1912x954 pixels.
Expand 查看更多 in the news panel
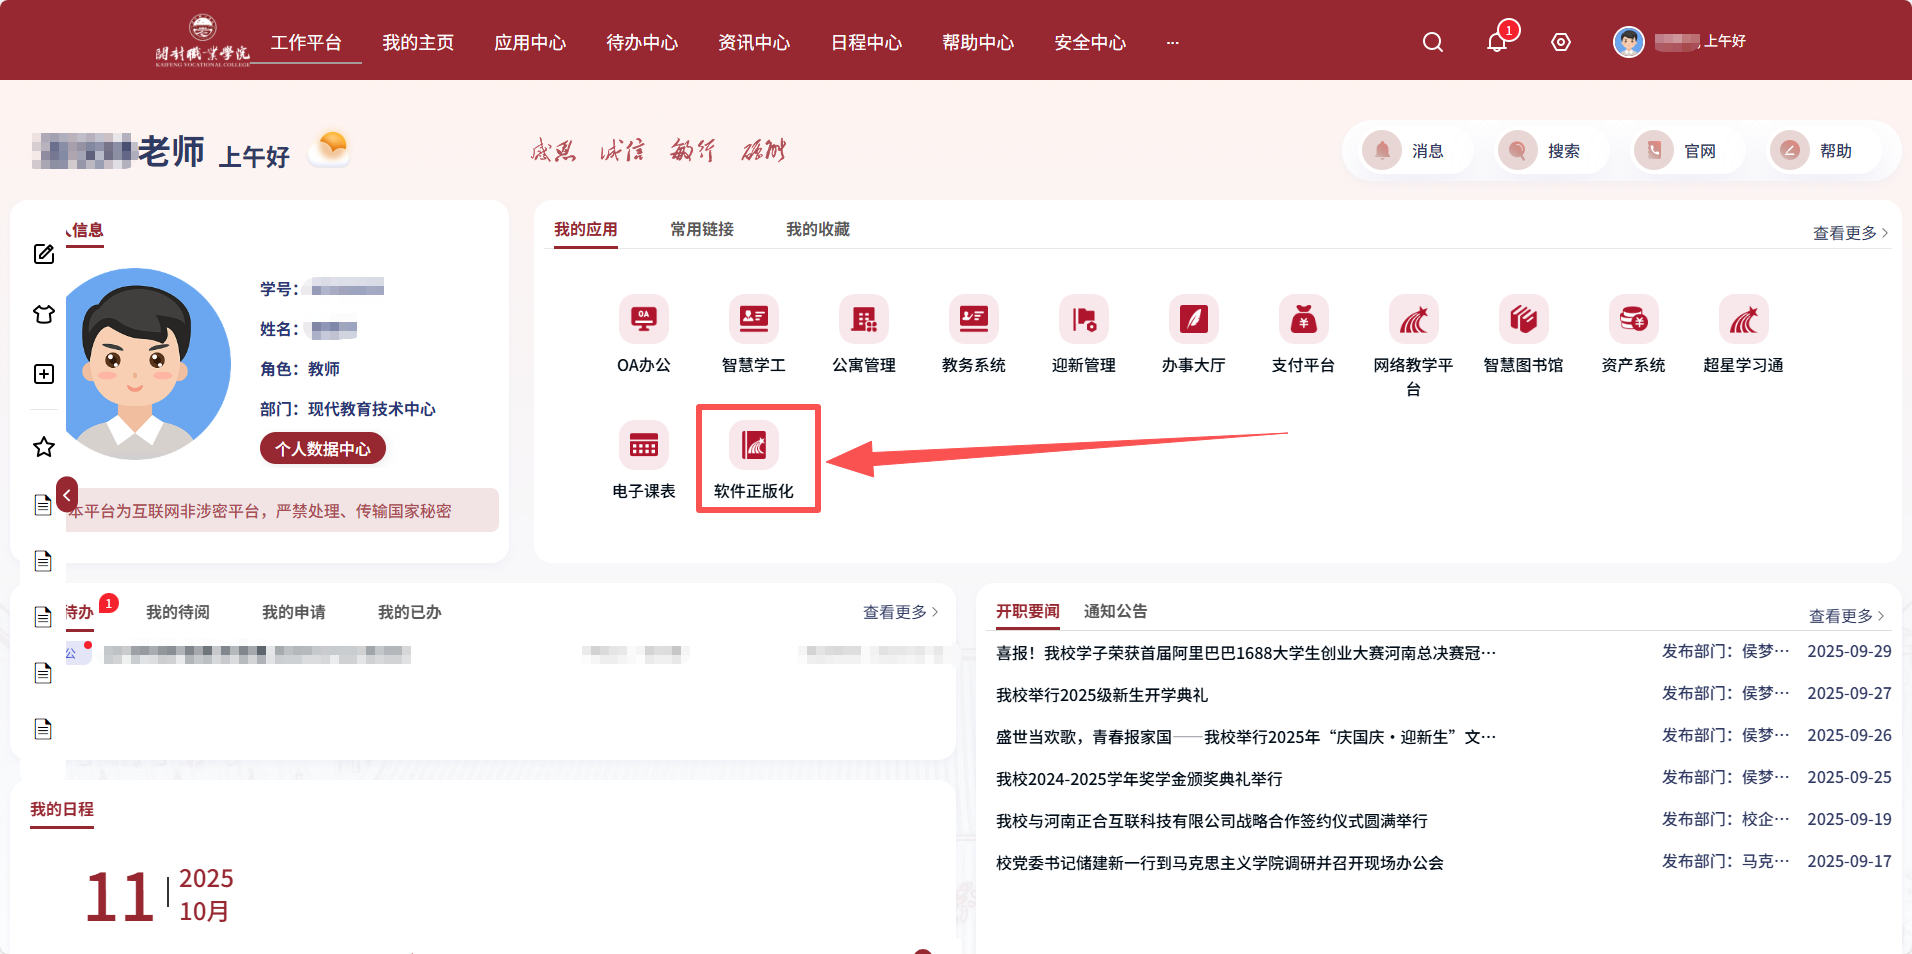pos(1845,616)
